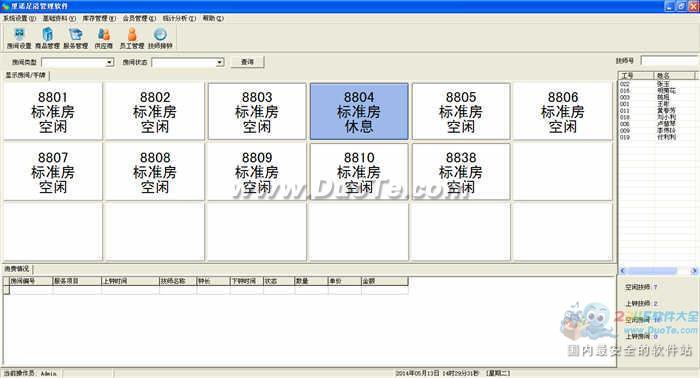
Task: Select room tile 8801 标准房
Action: [53, 111]
